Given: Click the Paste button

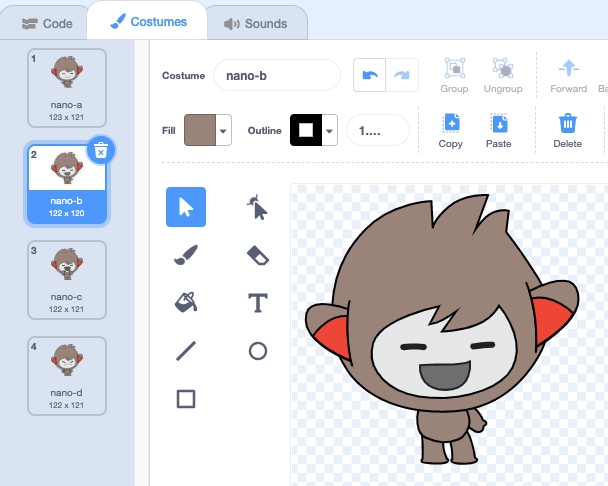Looking at the screenshot, I should pos(499,130).
